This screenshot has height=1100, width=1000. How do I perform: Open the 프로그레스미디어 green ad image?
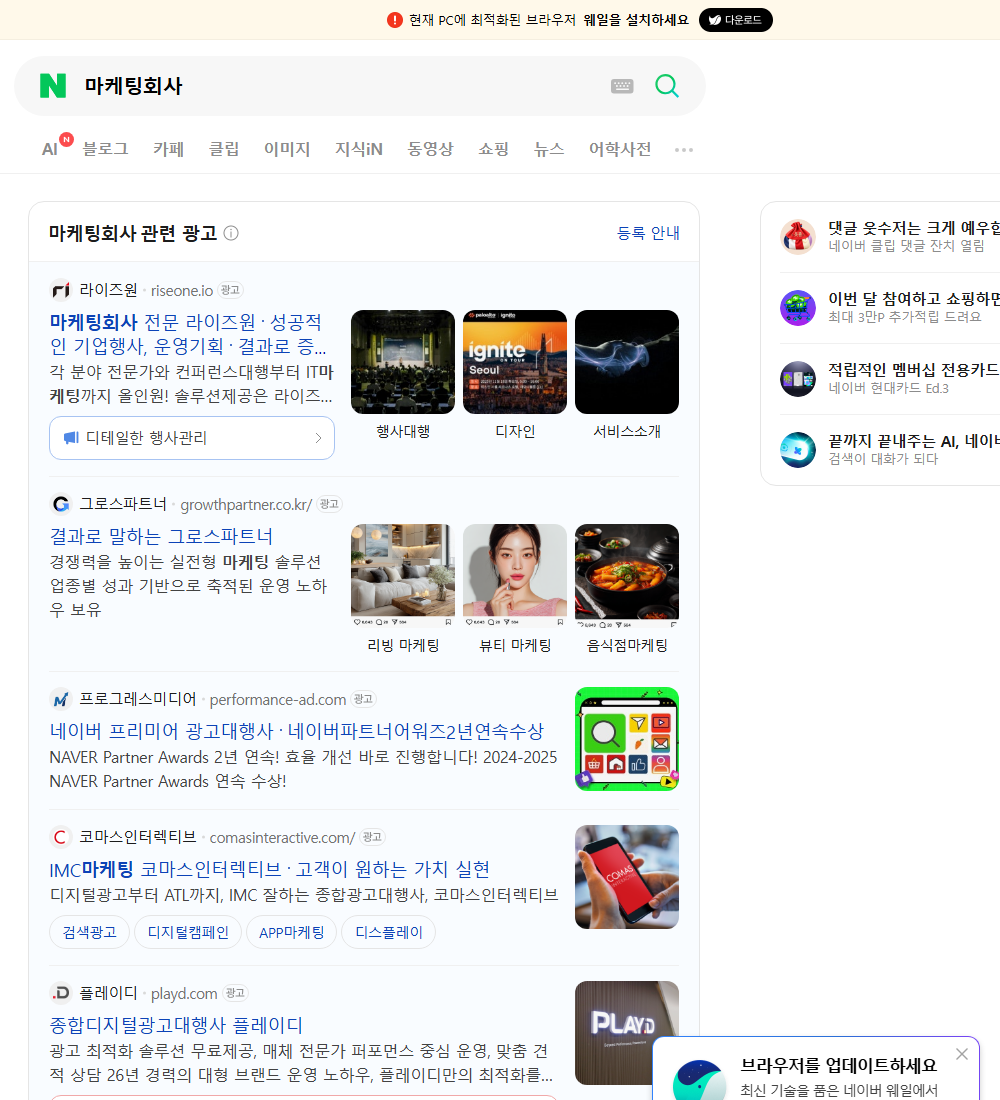coord(627,739)
